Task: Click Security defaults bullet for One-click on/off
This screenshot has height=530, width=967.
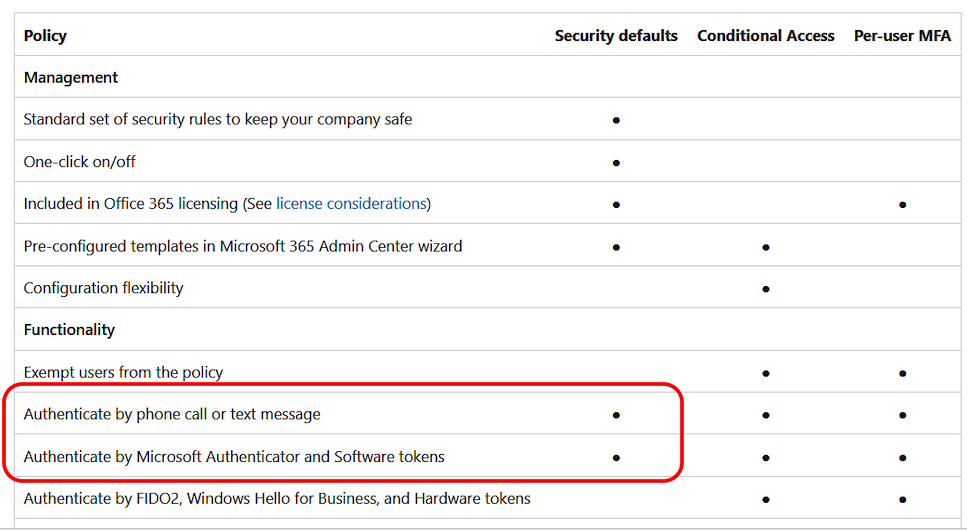Action: (x=616, y=163)
